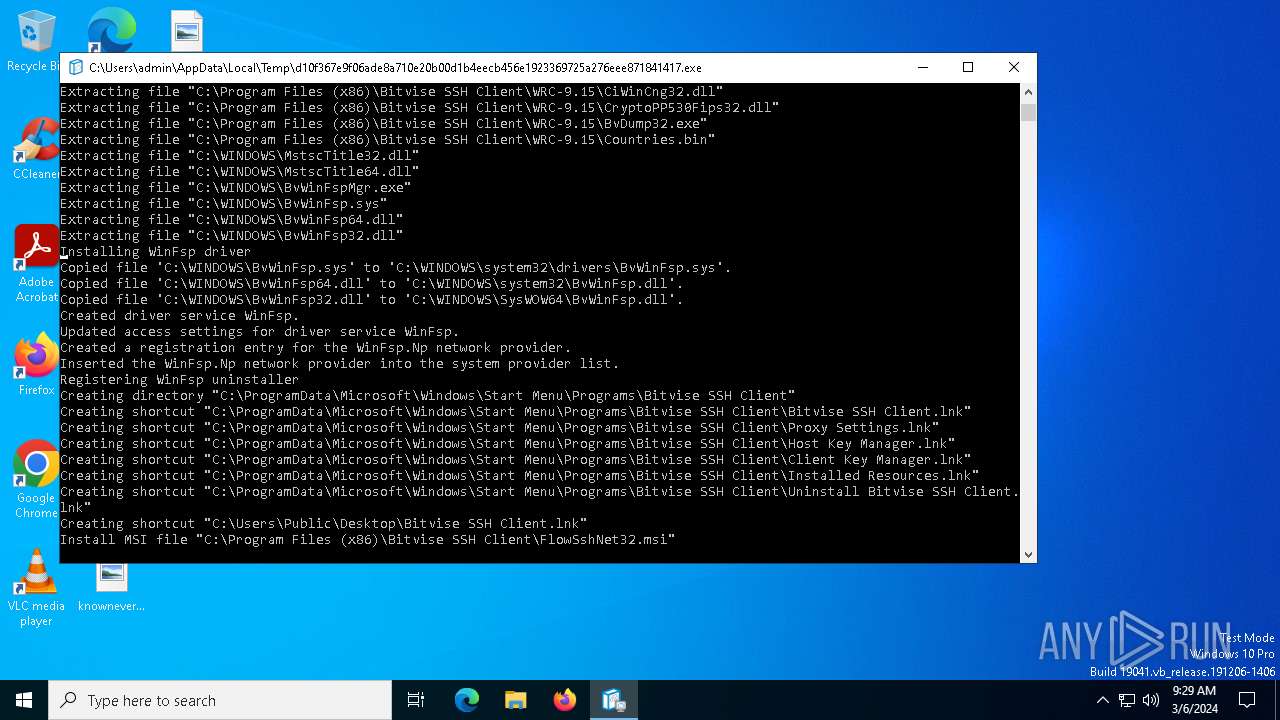Click the Task View taskbar button

pyautogui.click(x=416, y=700)
